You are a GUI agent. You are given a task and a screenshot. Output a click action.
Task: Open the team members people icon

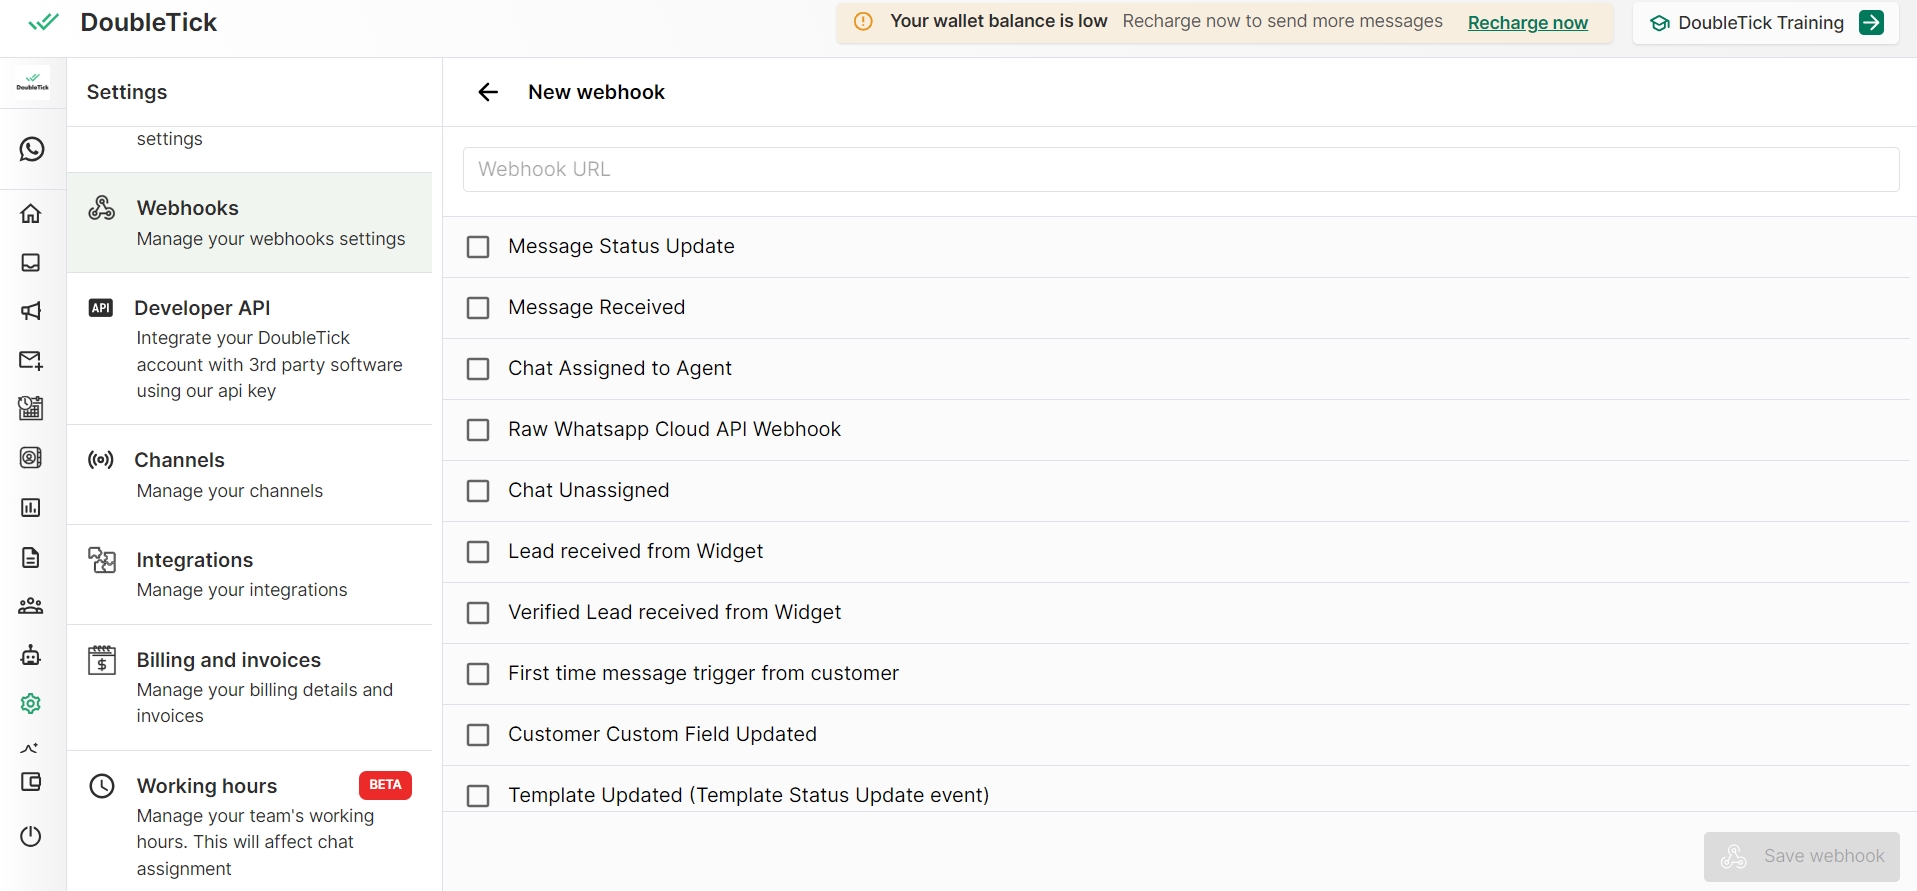(31, 606)
